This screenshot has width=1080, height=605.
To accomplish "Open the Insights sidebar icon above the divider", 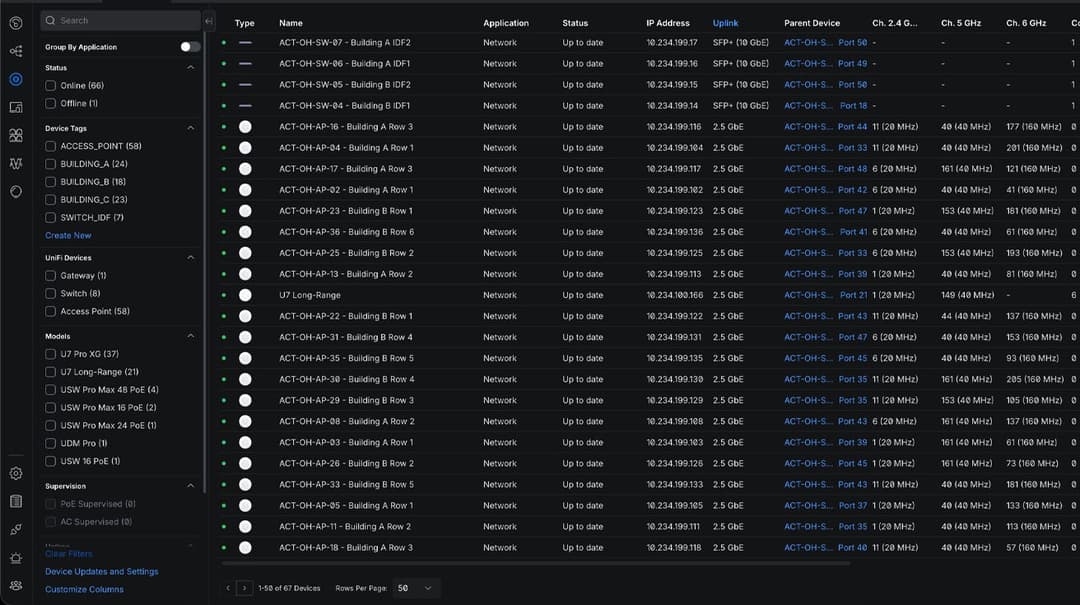I will 16,192.
